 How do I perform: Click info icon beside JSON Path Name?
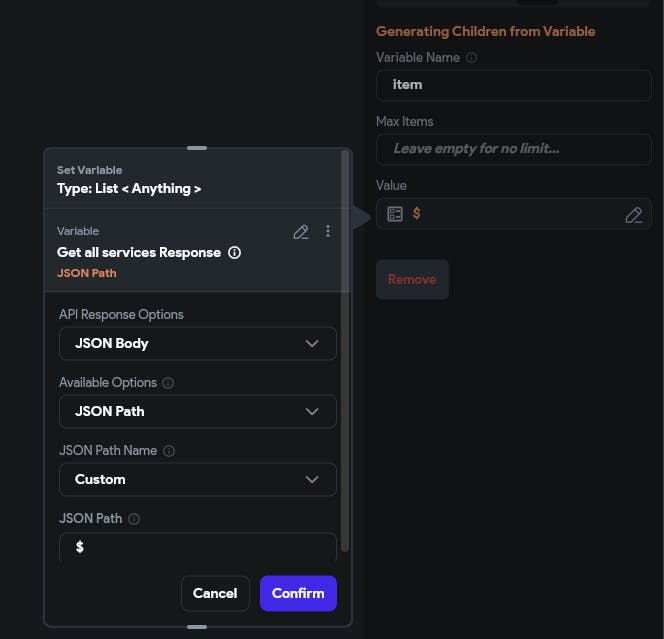(x=168, y=451)
